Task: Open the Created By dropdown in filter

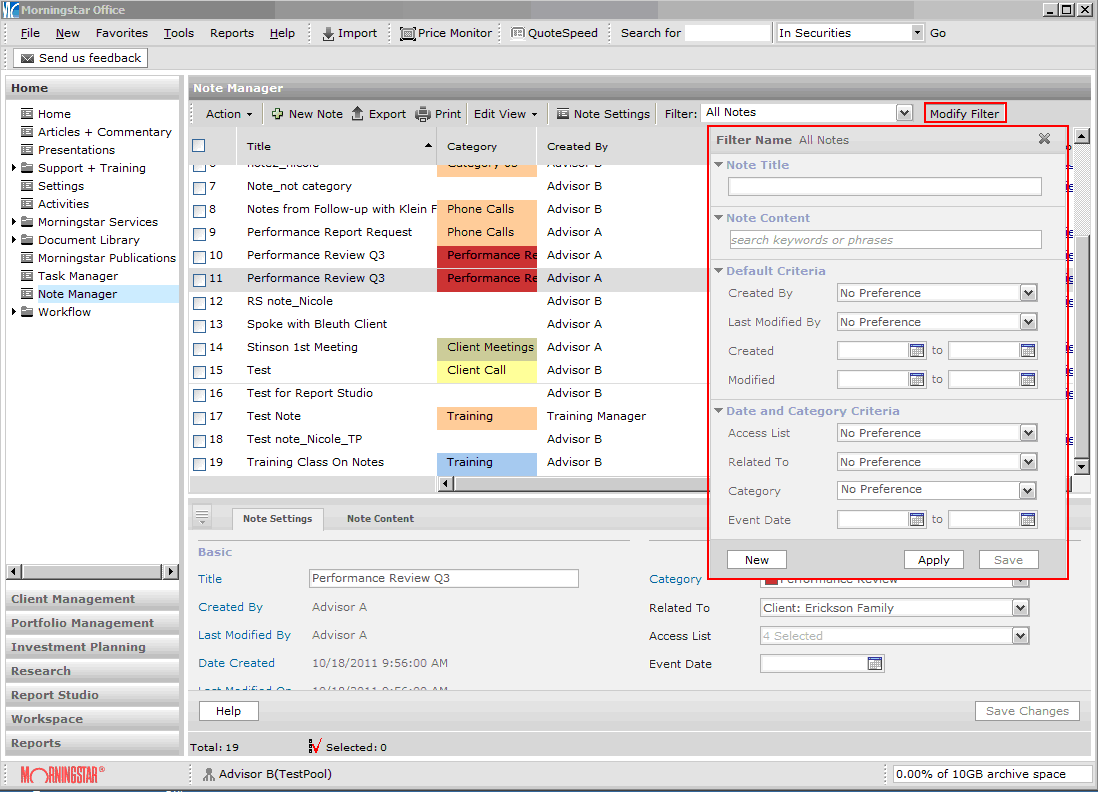Action: pyautogui.click(x=1028, y=293)
